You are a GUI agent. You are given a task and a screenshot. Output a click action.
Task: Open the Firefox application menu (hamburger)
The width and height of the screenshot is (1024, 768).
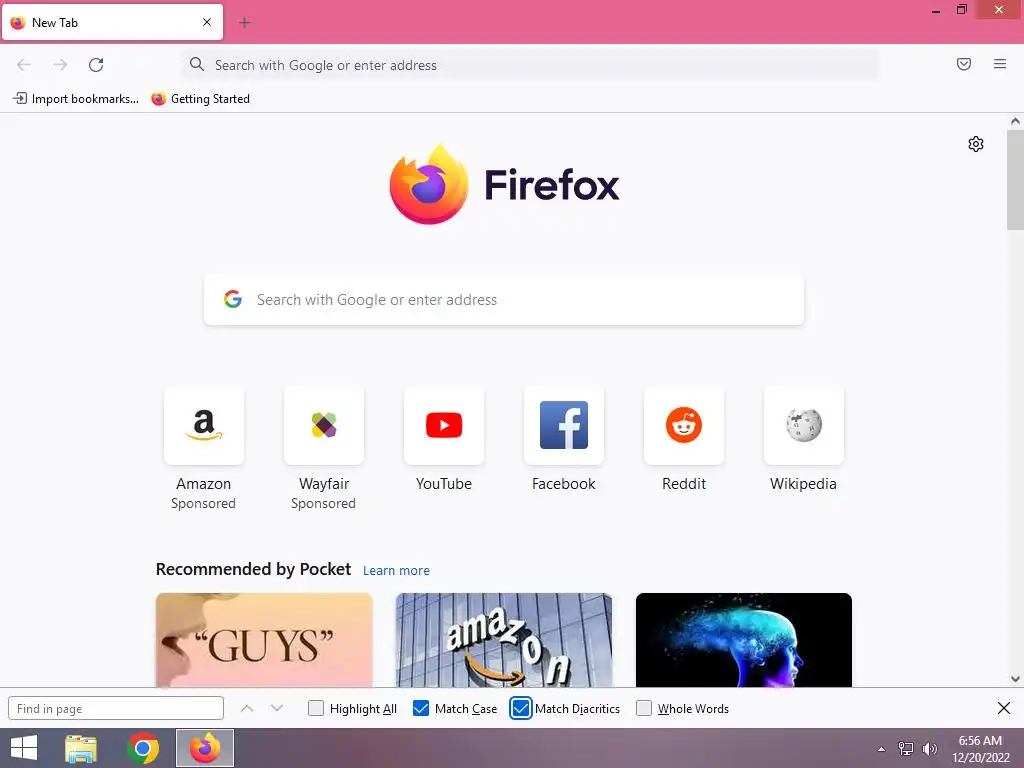click(x=1000, y=64)
